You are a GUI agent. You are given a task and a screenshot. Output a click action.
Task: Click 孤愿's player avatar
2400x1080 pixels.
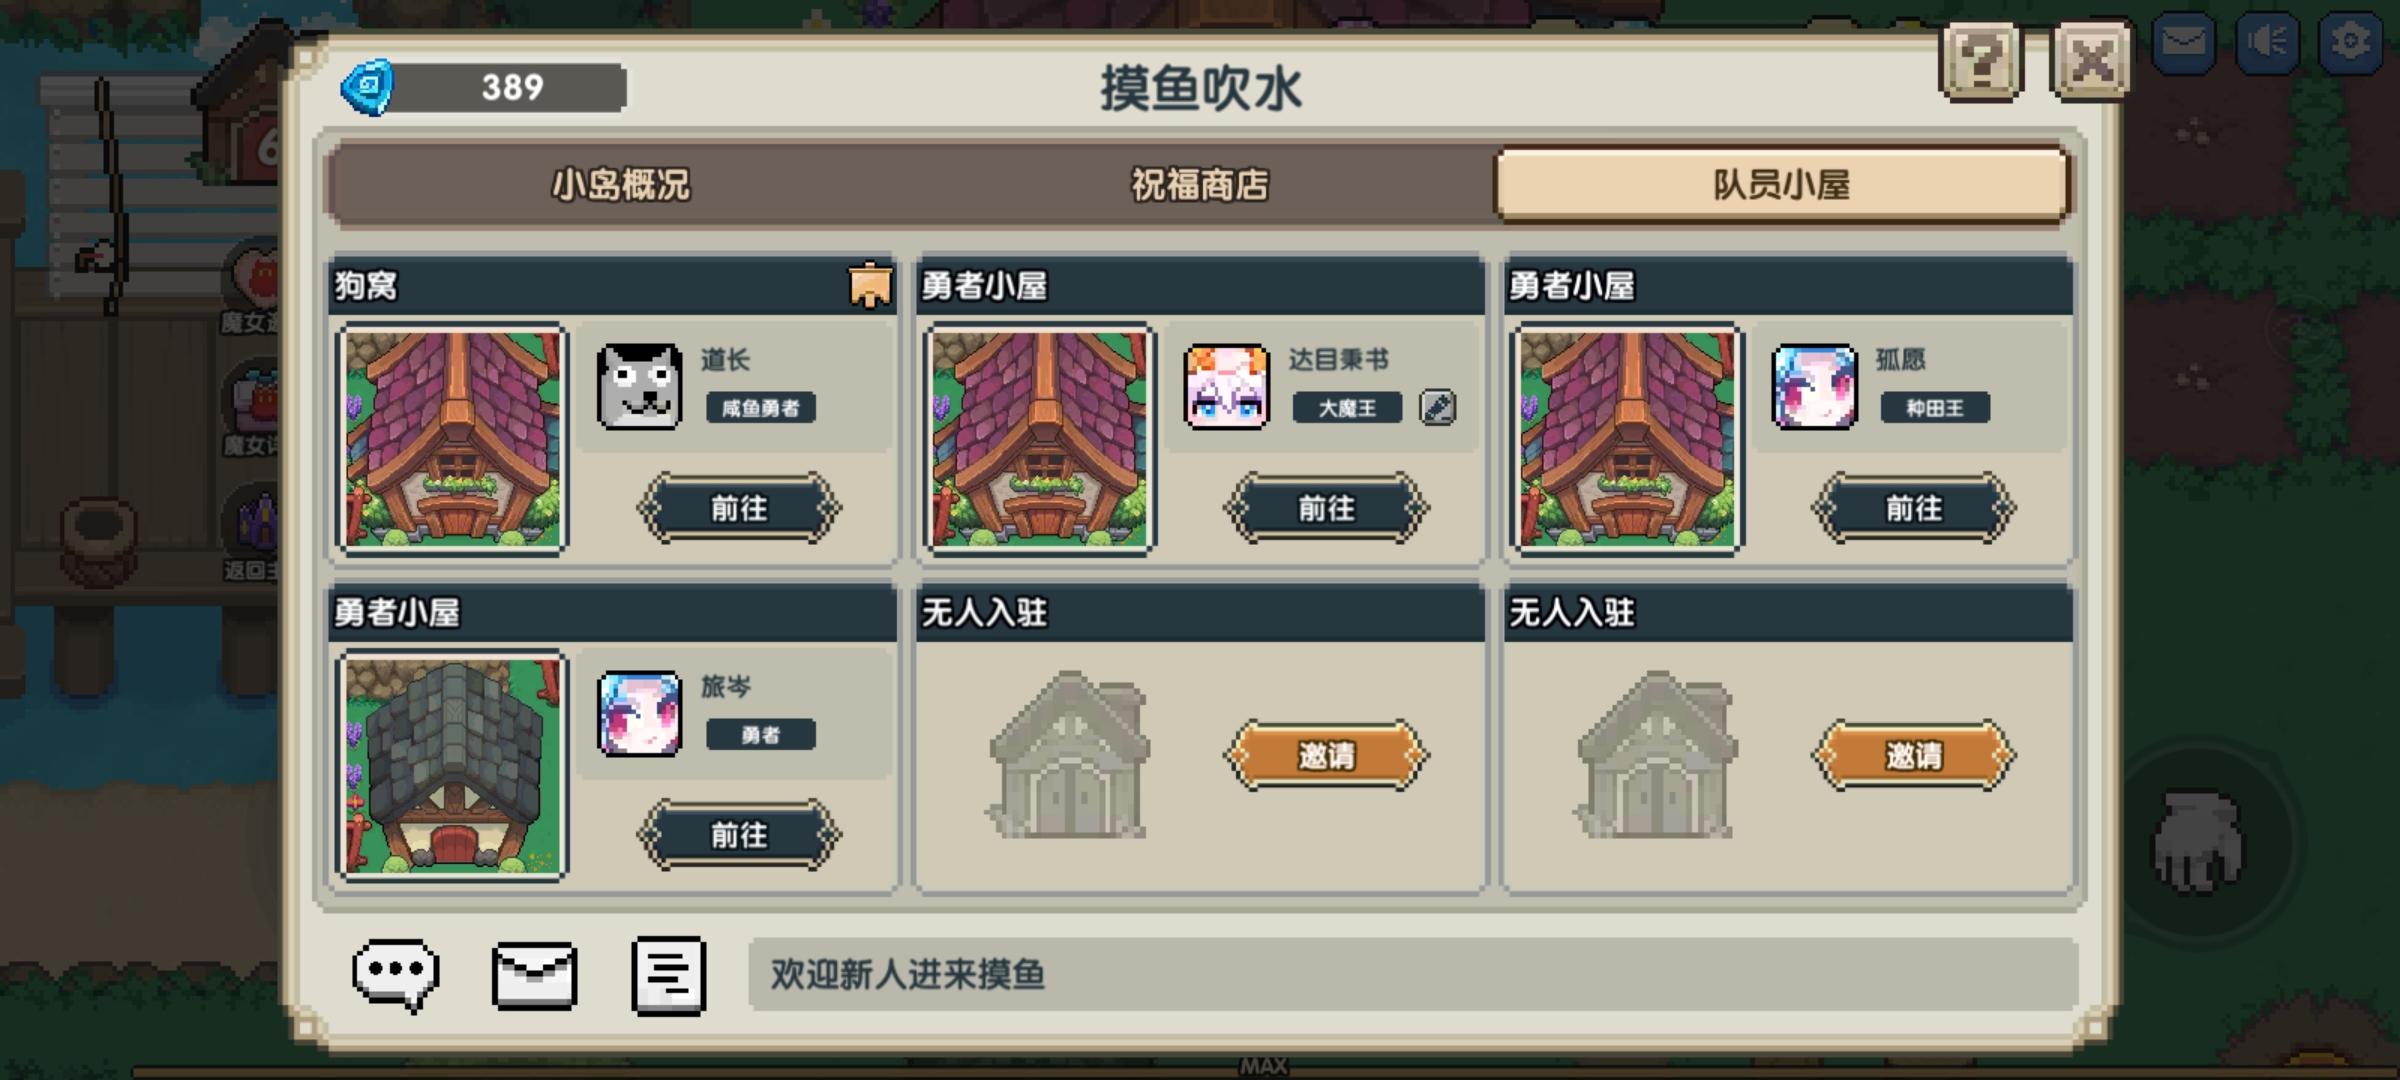tap(1814, 387)
